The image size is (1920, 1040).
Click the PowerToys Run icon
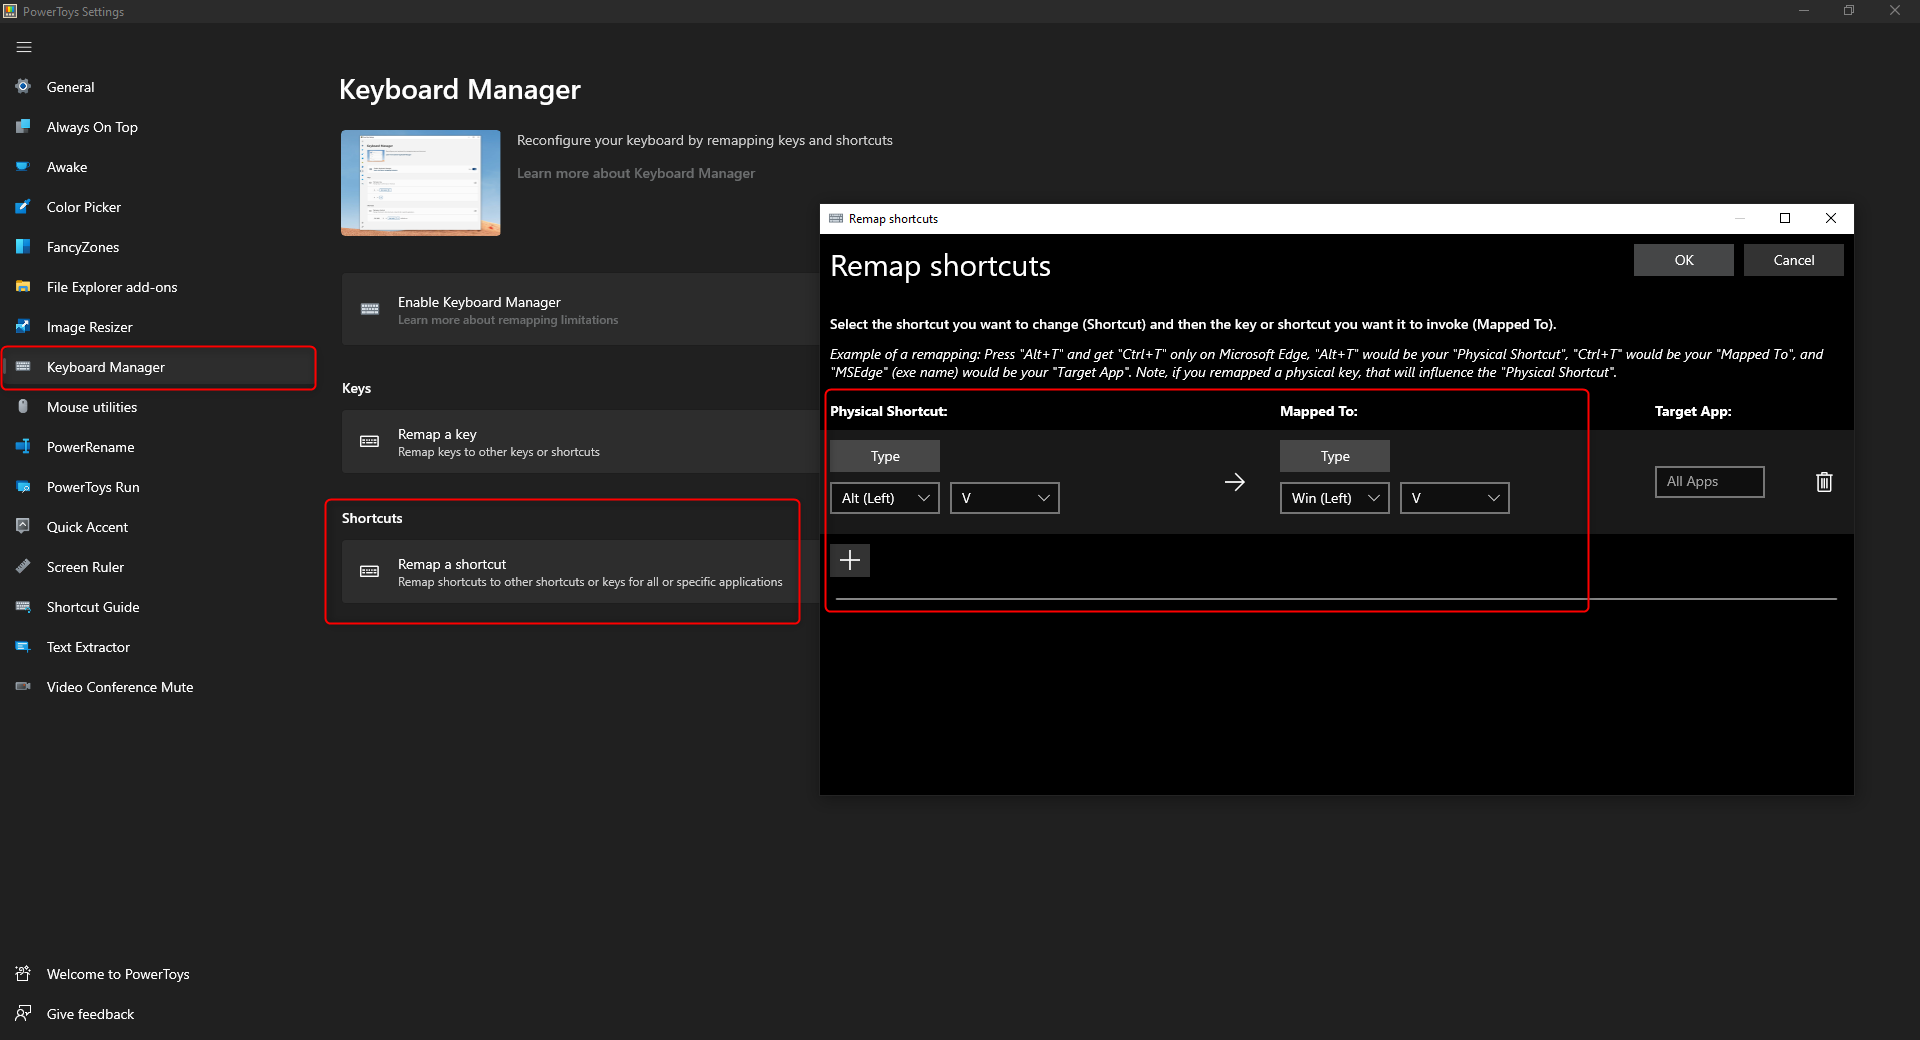coord(23,487)
